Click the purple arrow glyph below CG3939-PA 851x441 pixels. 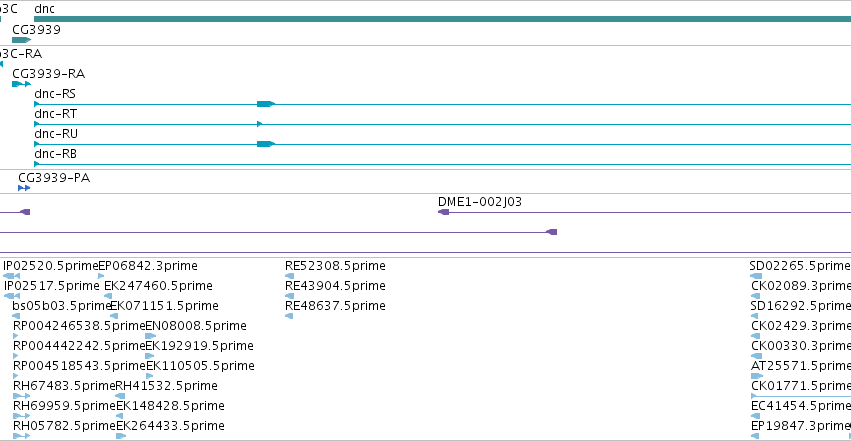(x=25, y=212)
